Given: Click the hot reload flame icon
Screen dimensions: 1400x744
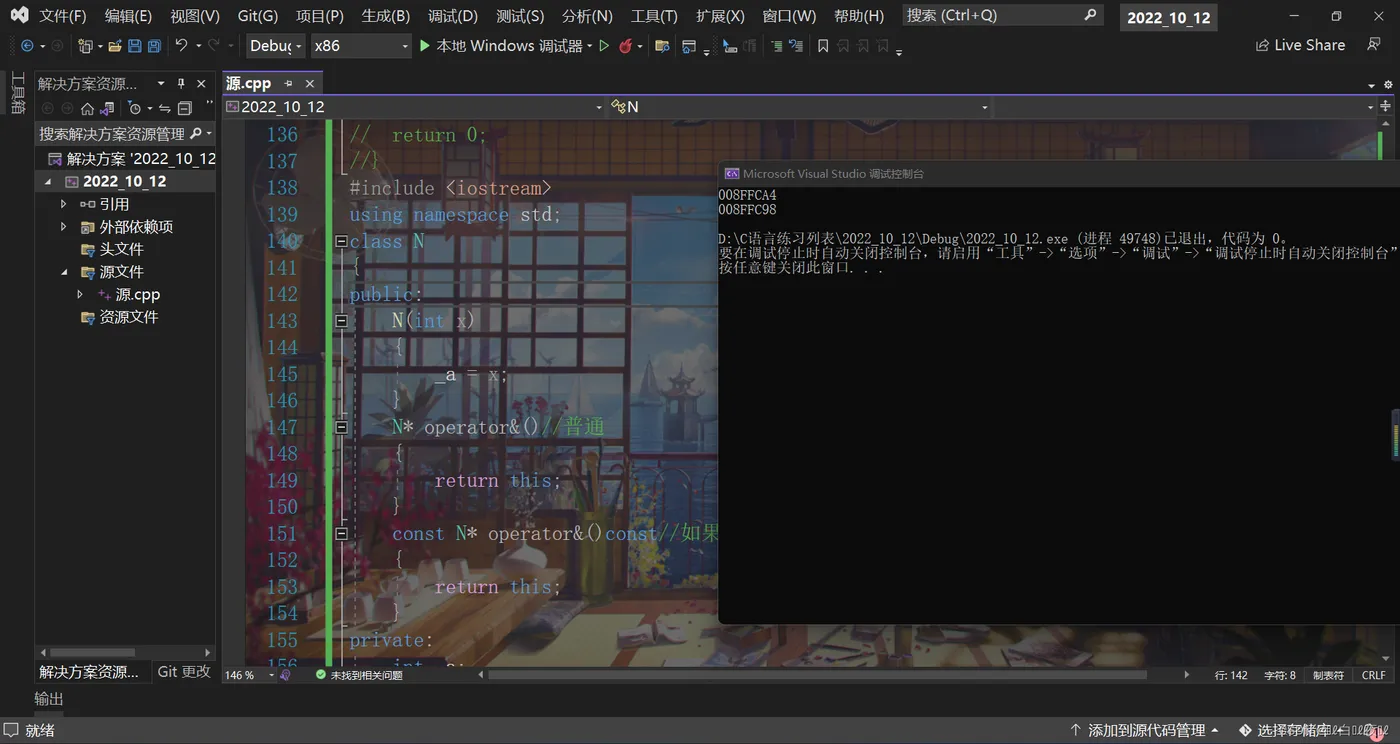Looking at the screenshot, I should 626,46.
